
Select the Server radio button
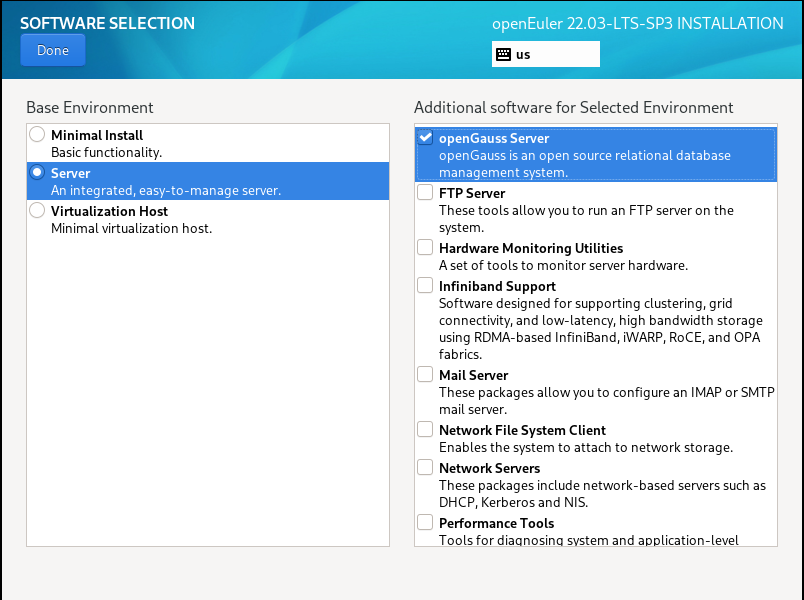[37, 172]
